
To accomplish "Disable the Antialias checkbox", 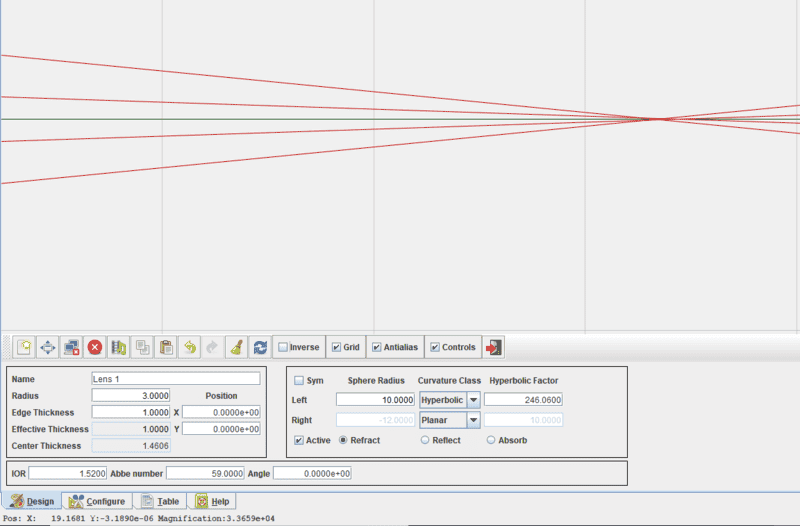I will coord(377,347).
